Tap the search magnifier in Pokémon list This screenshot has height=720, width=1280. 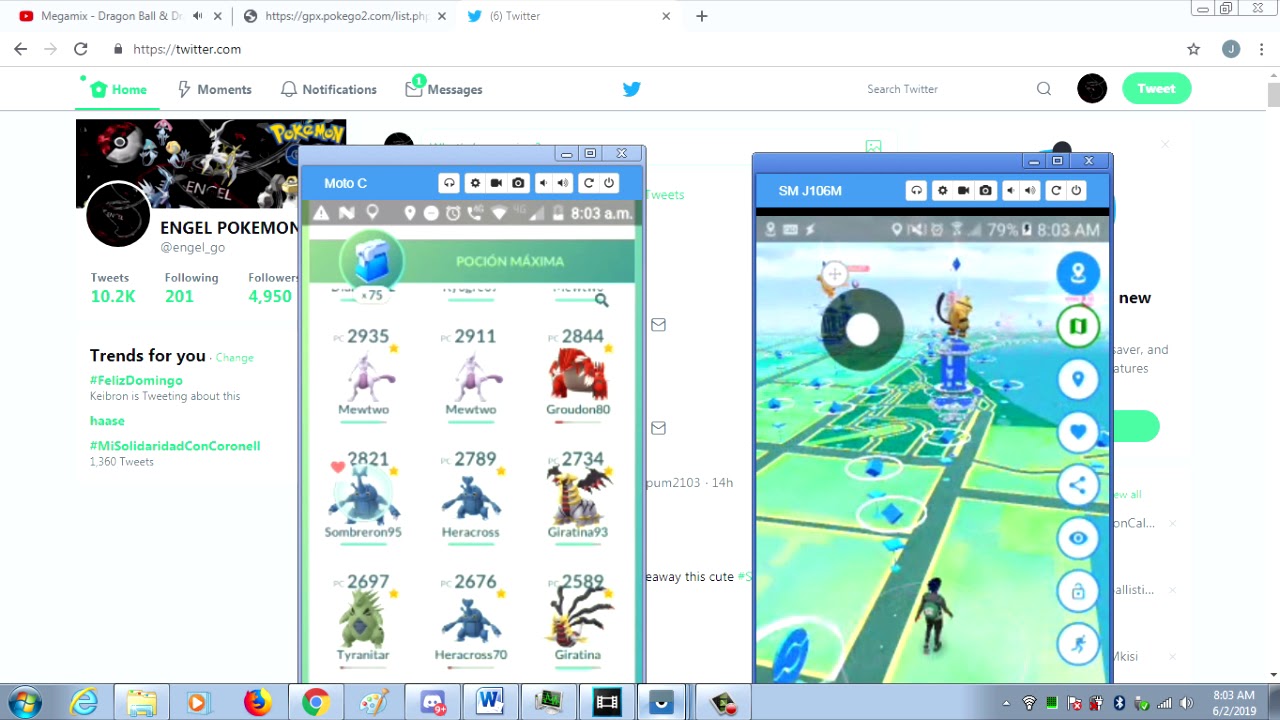(x=601, y=299)
